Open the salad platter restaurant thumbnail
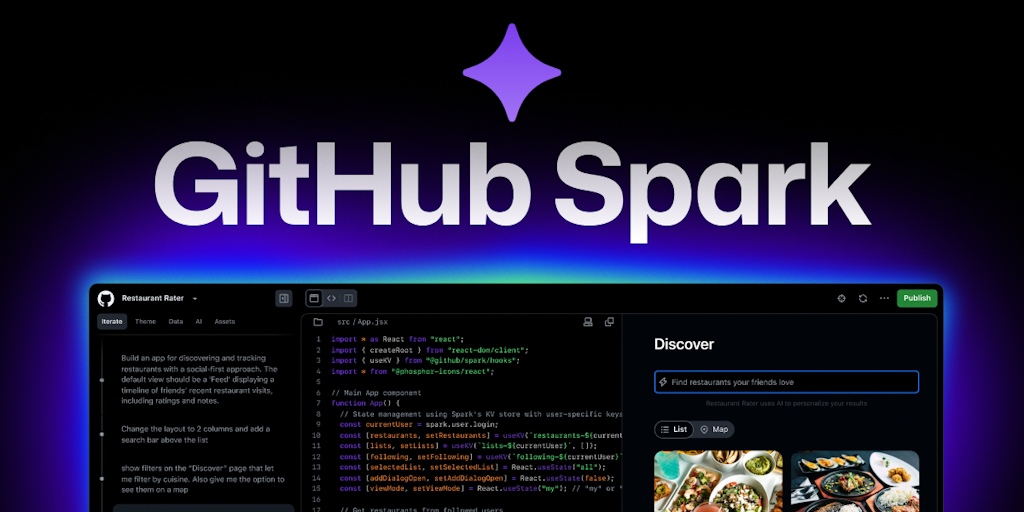This screenshot has height=512, width=1024. 718,481
